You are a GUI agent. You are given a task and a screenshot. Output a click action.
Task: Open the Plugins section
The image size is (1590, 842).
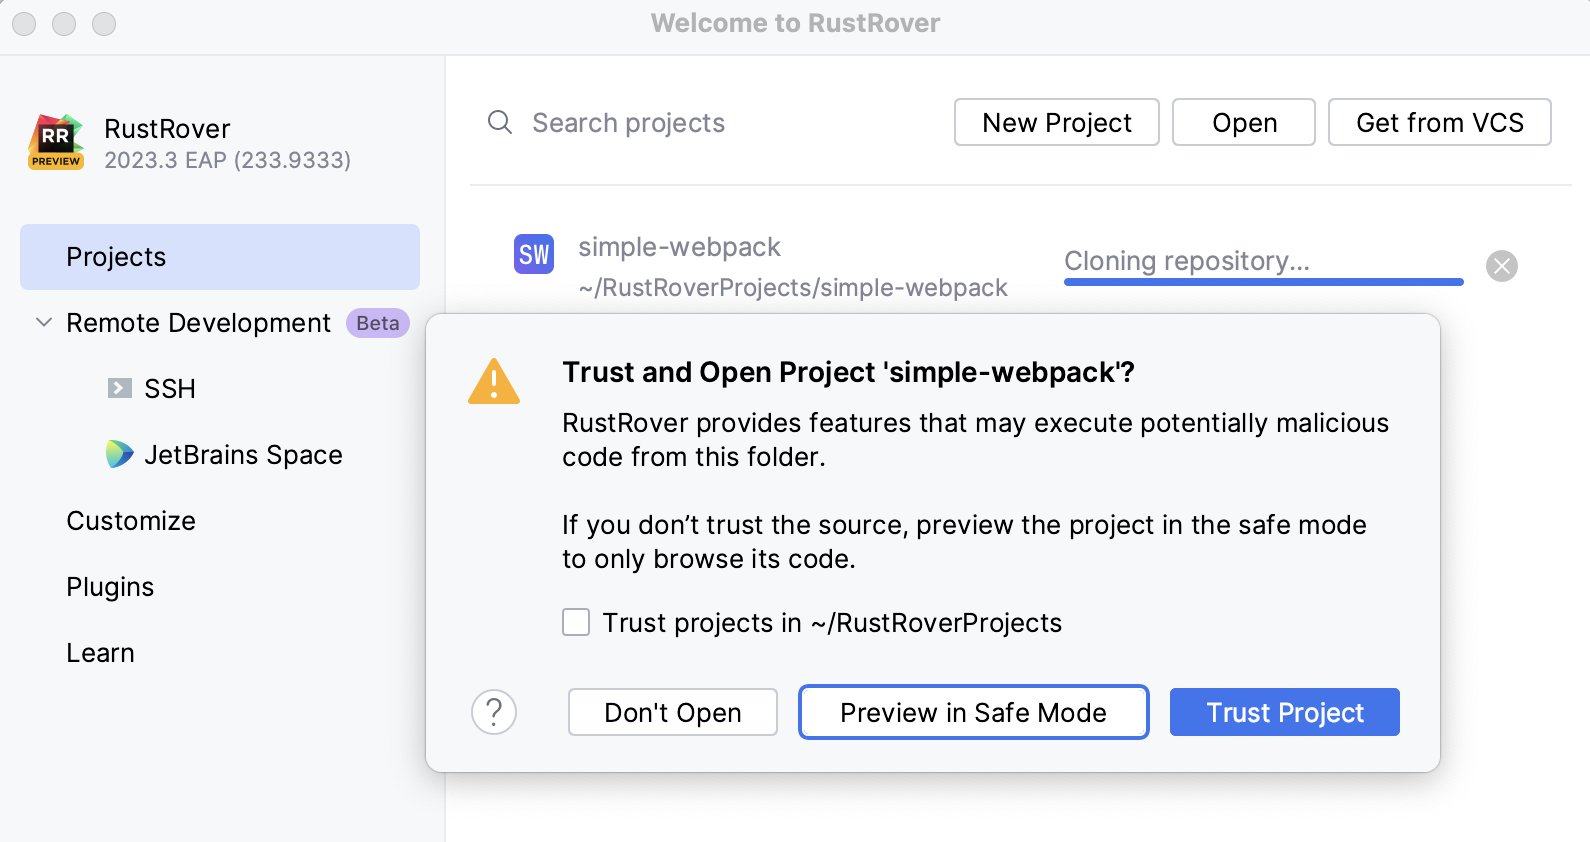pos(109,586)
